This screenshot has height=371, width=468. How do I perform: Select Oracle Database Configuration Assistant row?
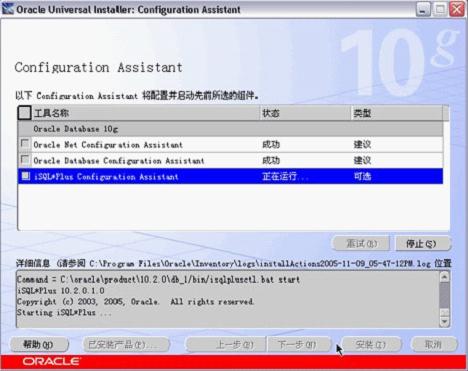click(x=230, y=160)
